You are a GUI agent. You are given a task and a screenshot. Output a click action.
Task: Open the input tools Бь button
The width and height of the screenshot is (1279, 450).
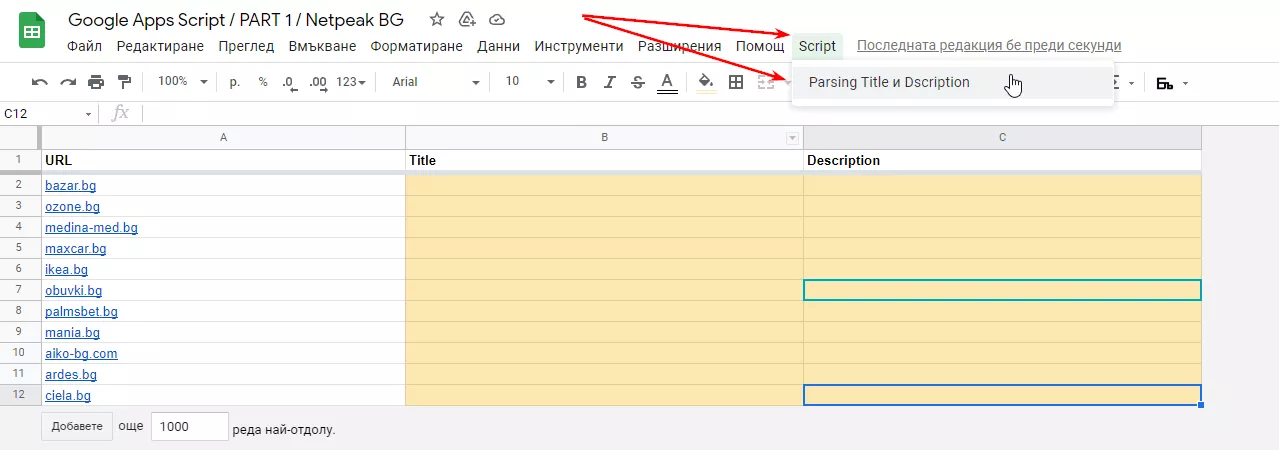click(1164, 83)
